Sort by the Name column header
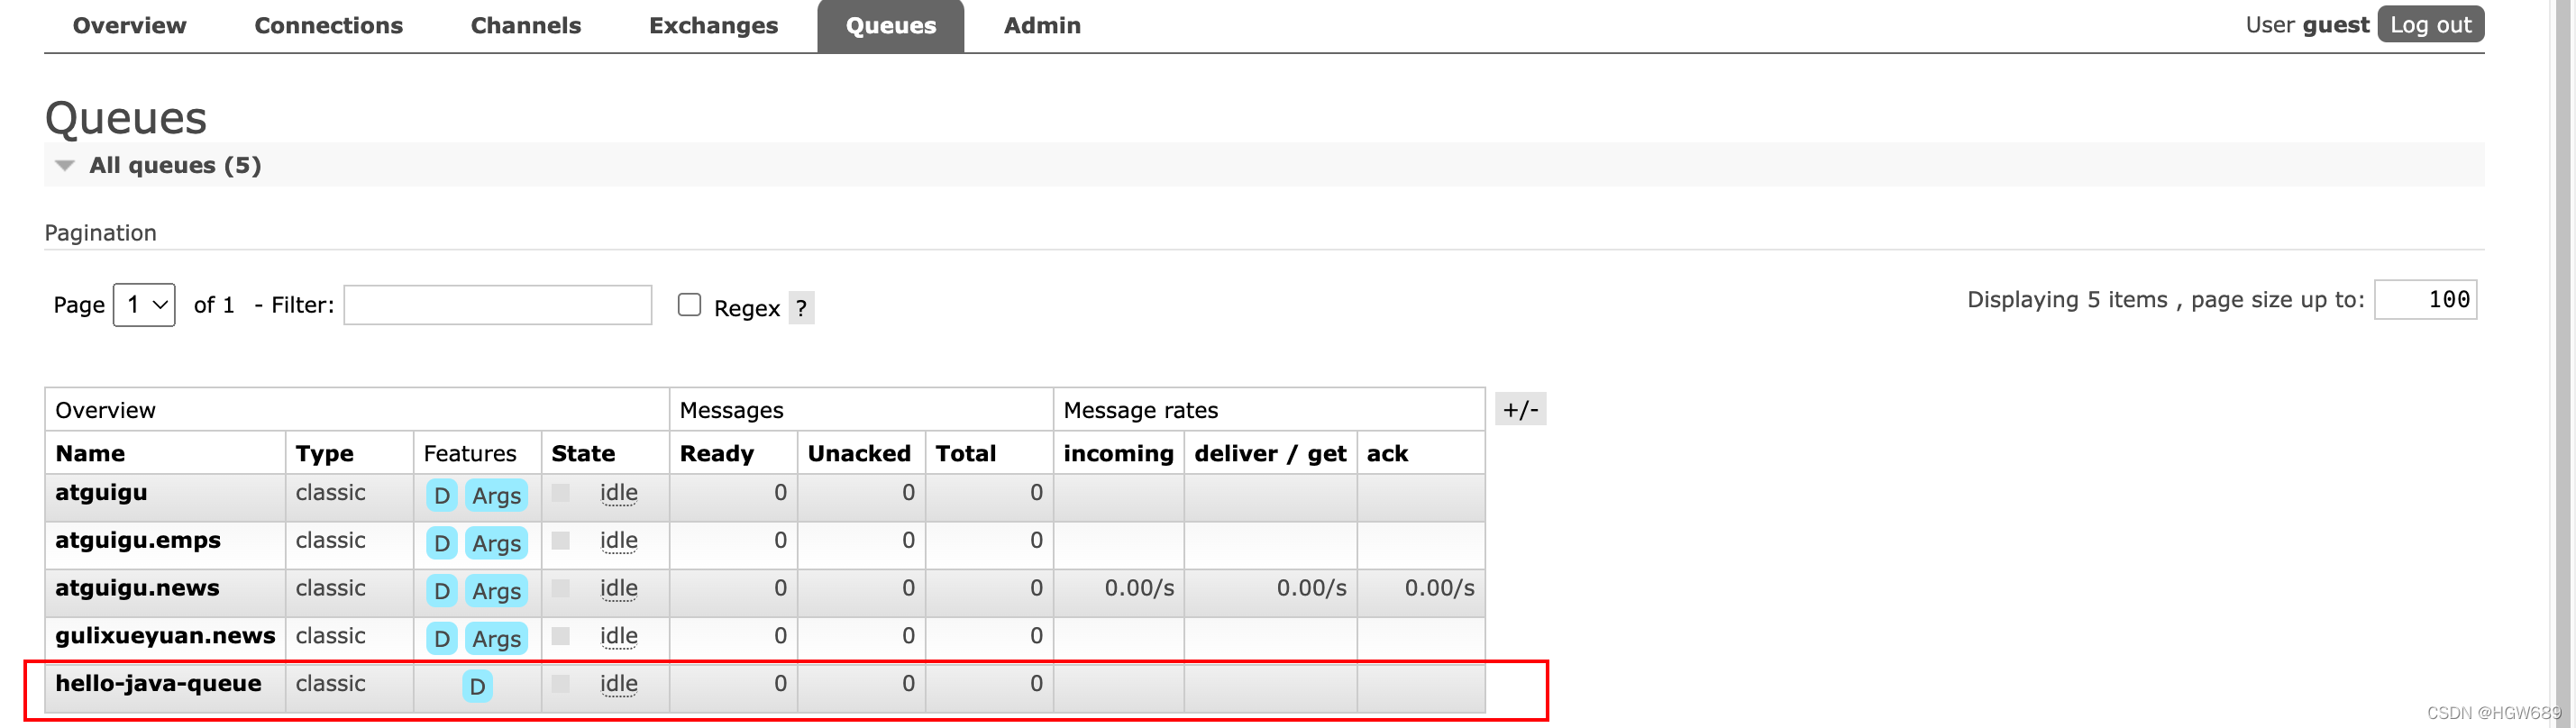2576x728 pixels. click(90, 453)
